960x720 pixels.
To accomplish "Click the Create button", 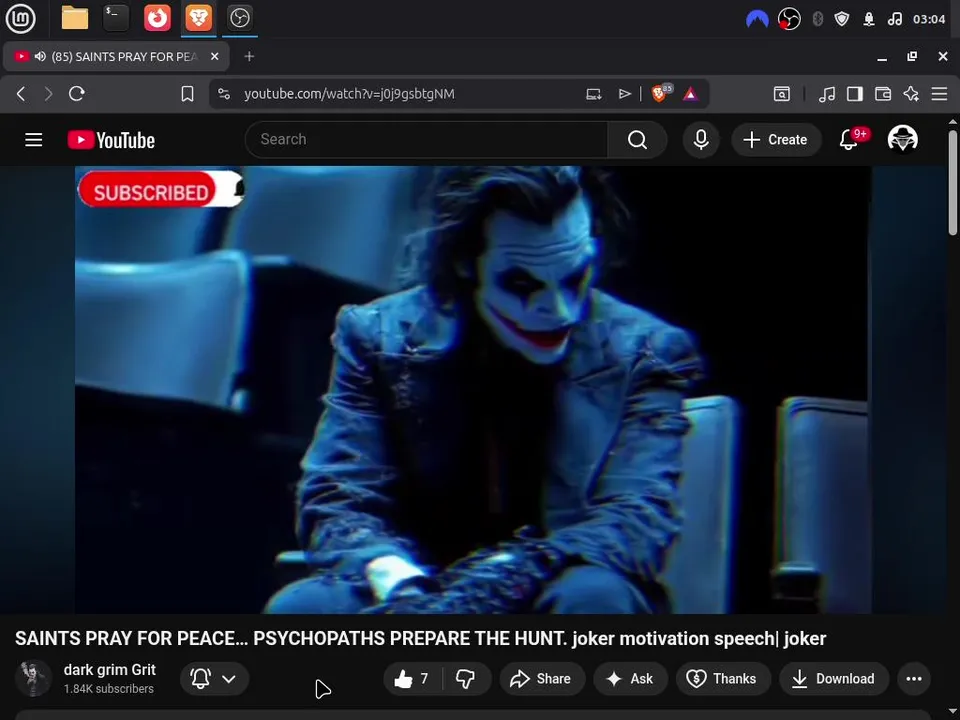I will 776,140.
